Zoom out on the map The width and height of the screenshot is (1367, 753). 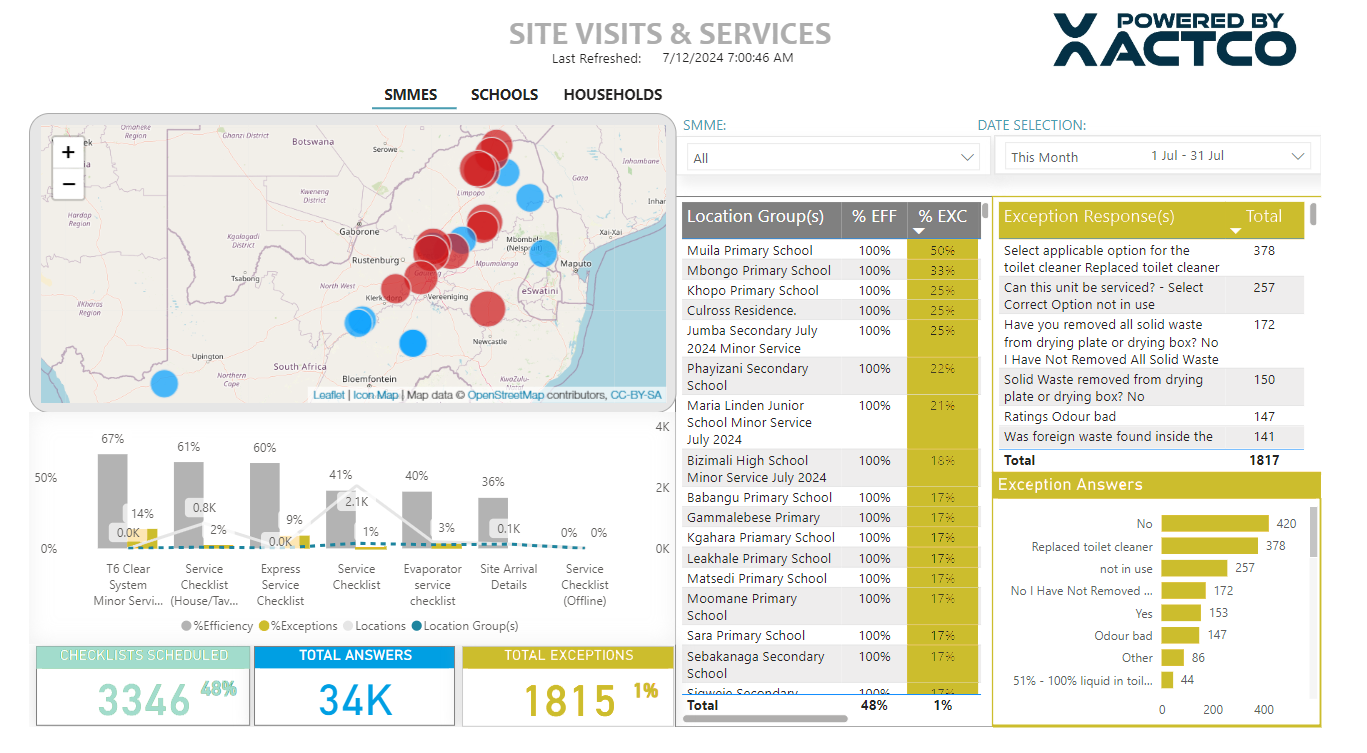68,184
